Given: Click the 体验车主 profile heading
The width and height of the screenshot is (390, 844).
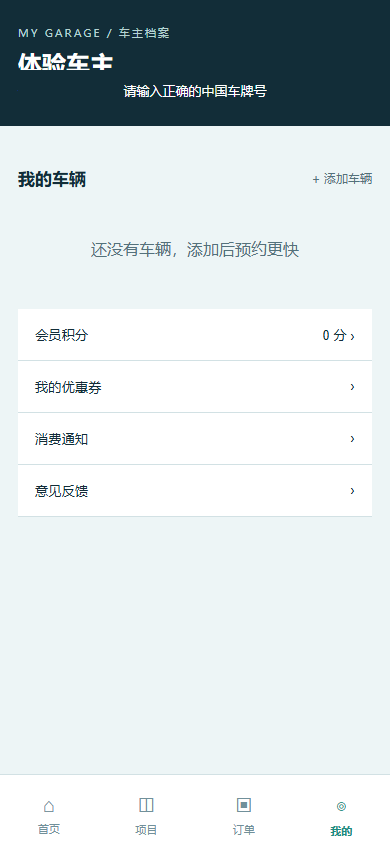Looking at the screenshot, I should 65,61.
